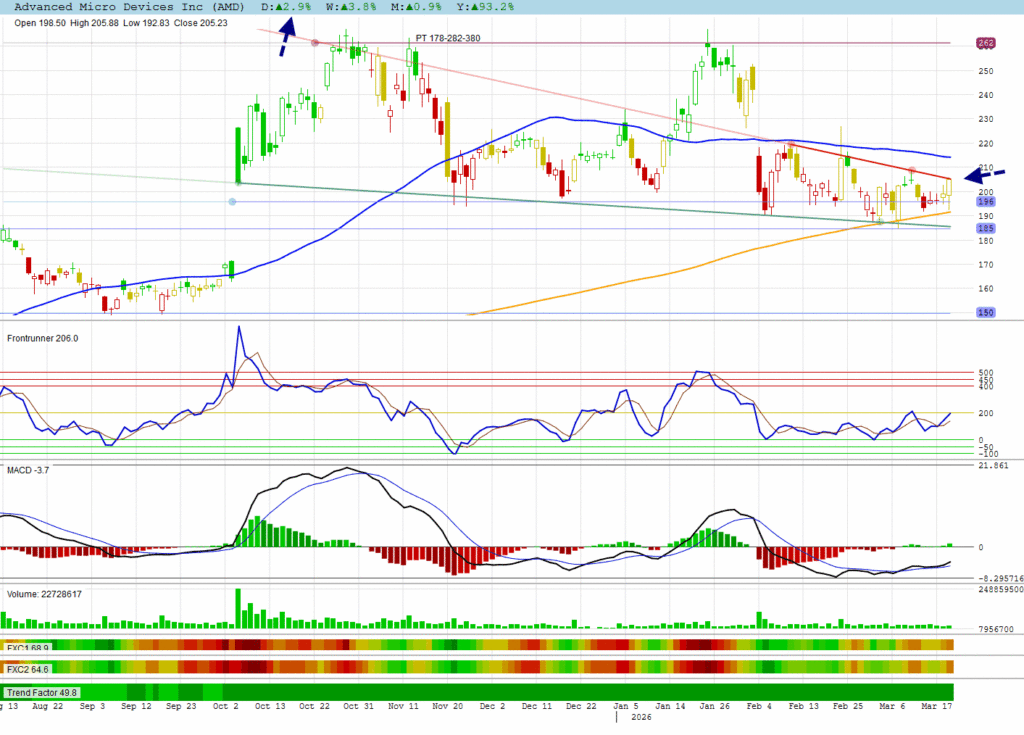
Task: Select the 185 price level tag
Action: tap(985, 228)
